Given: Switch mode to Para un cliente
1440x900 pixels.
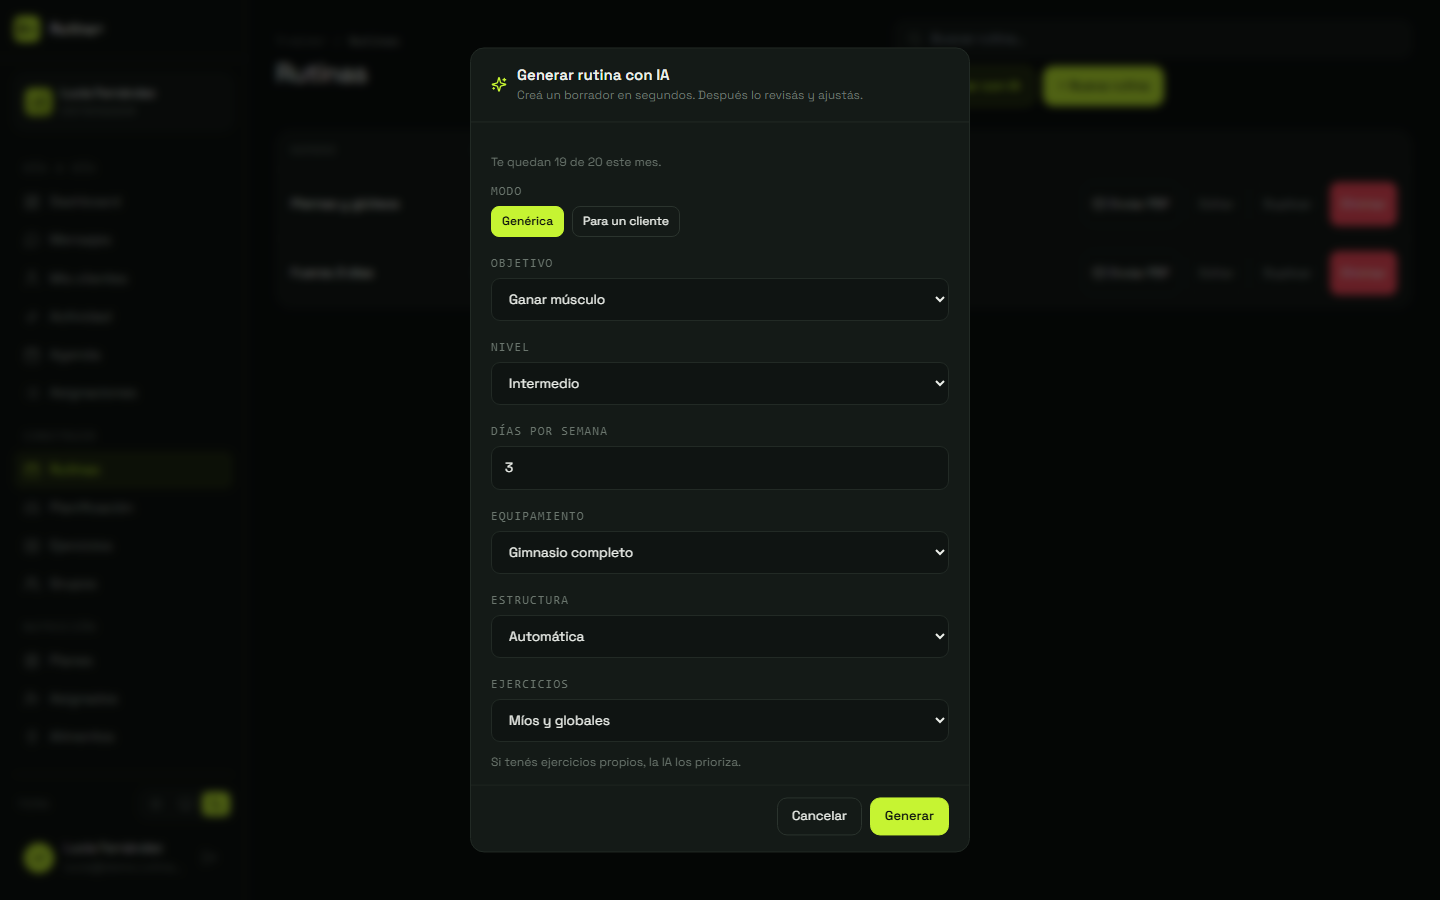Looking at the screenshot, I should click(626, 221).
